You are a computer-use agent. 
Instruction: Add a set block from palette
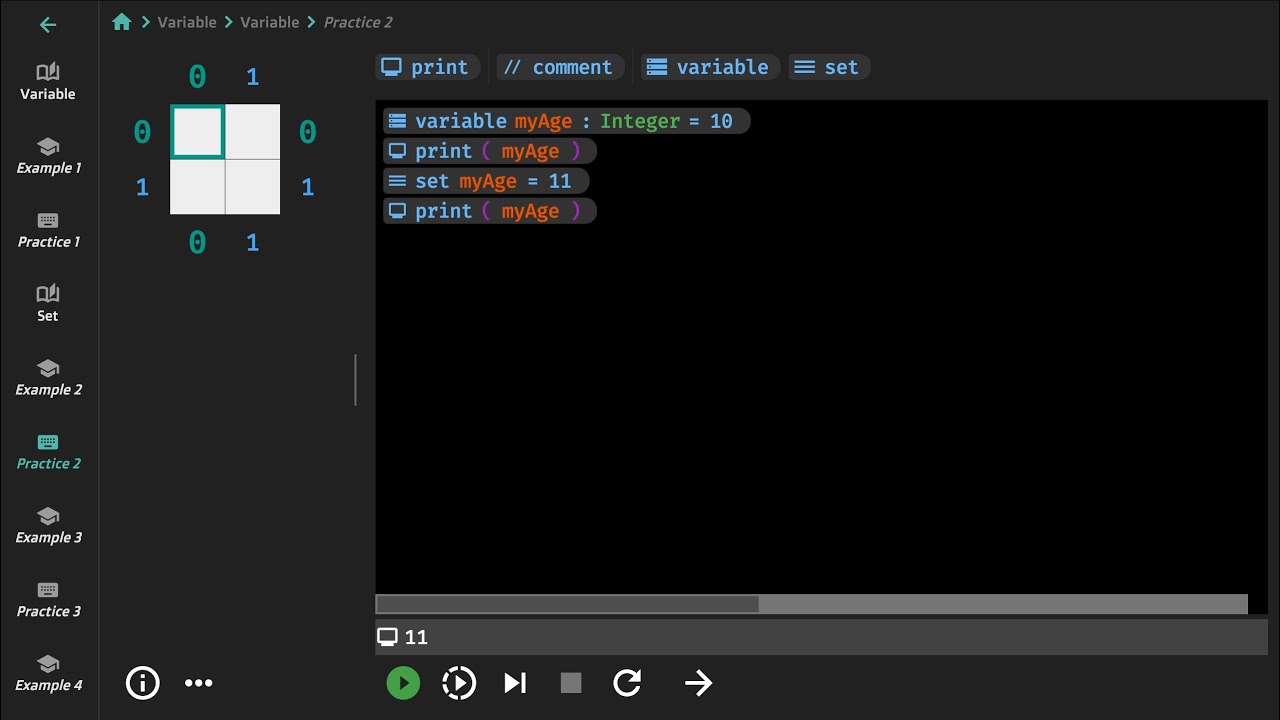829,67
